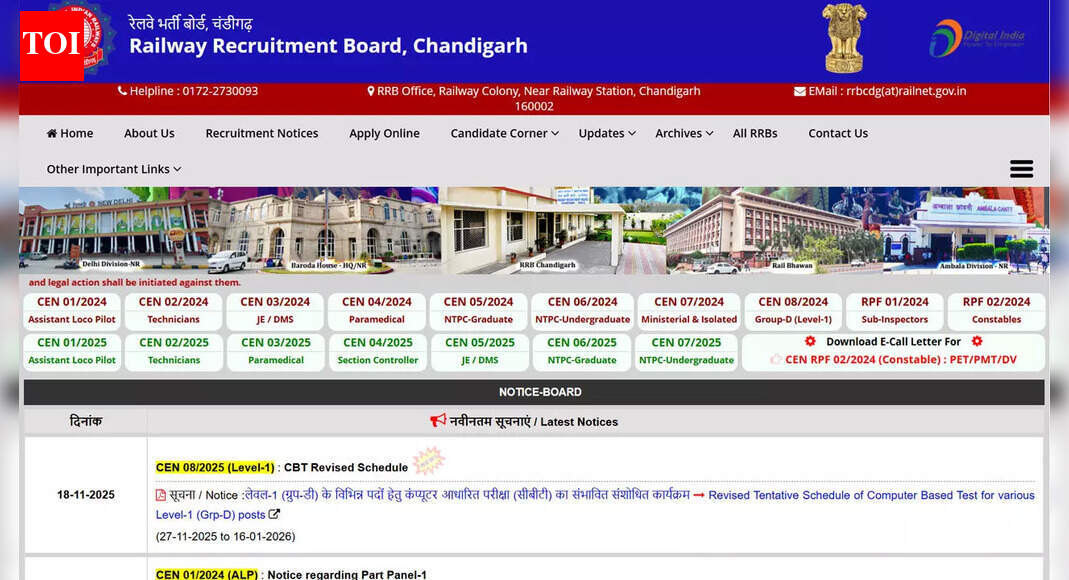This screenshot has height=580, width=1069.
Task: Expand the Candidate Corner dropdown
Action: [501, 133]
